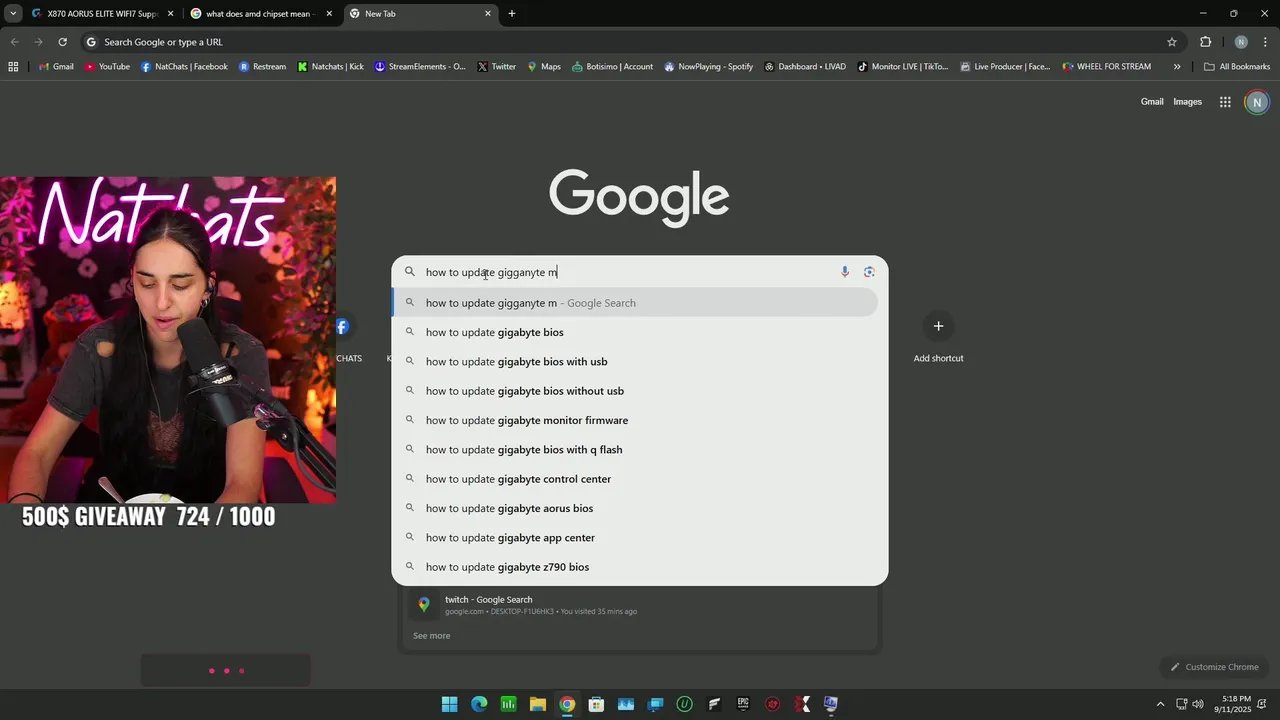Open the Botisimo Account bookmark

pos(613,67)
